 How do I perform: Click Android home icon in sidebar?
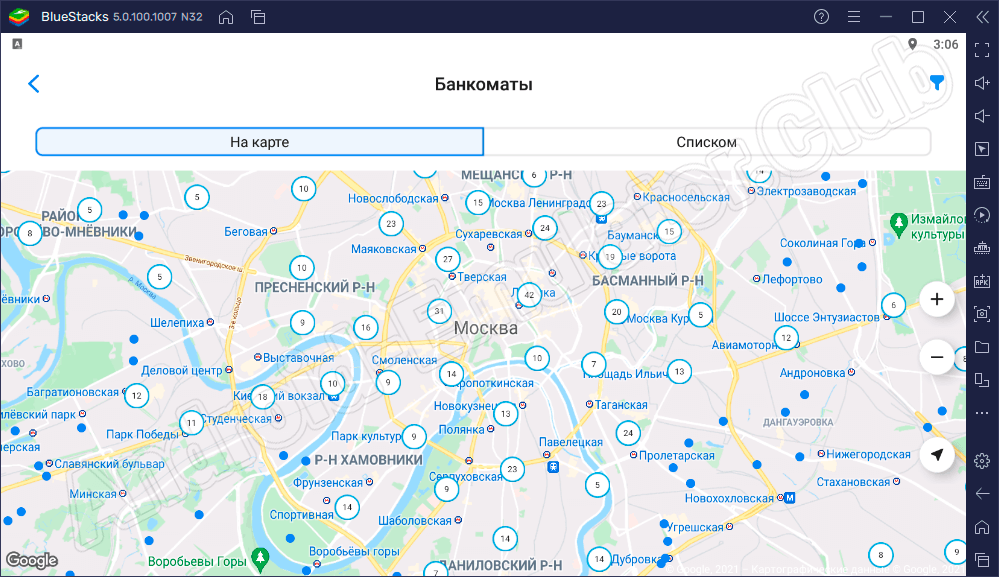coord(982,527)
